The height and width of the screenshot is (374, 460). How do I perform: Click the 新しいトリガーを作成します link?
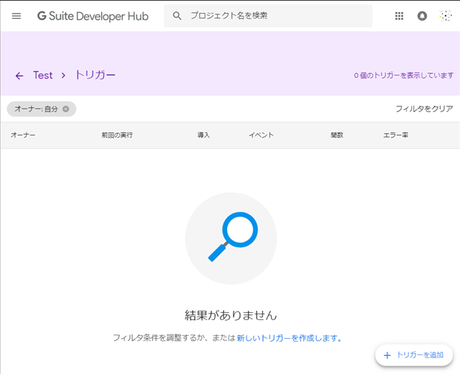[x=289, y=338]
